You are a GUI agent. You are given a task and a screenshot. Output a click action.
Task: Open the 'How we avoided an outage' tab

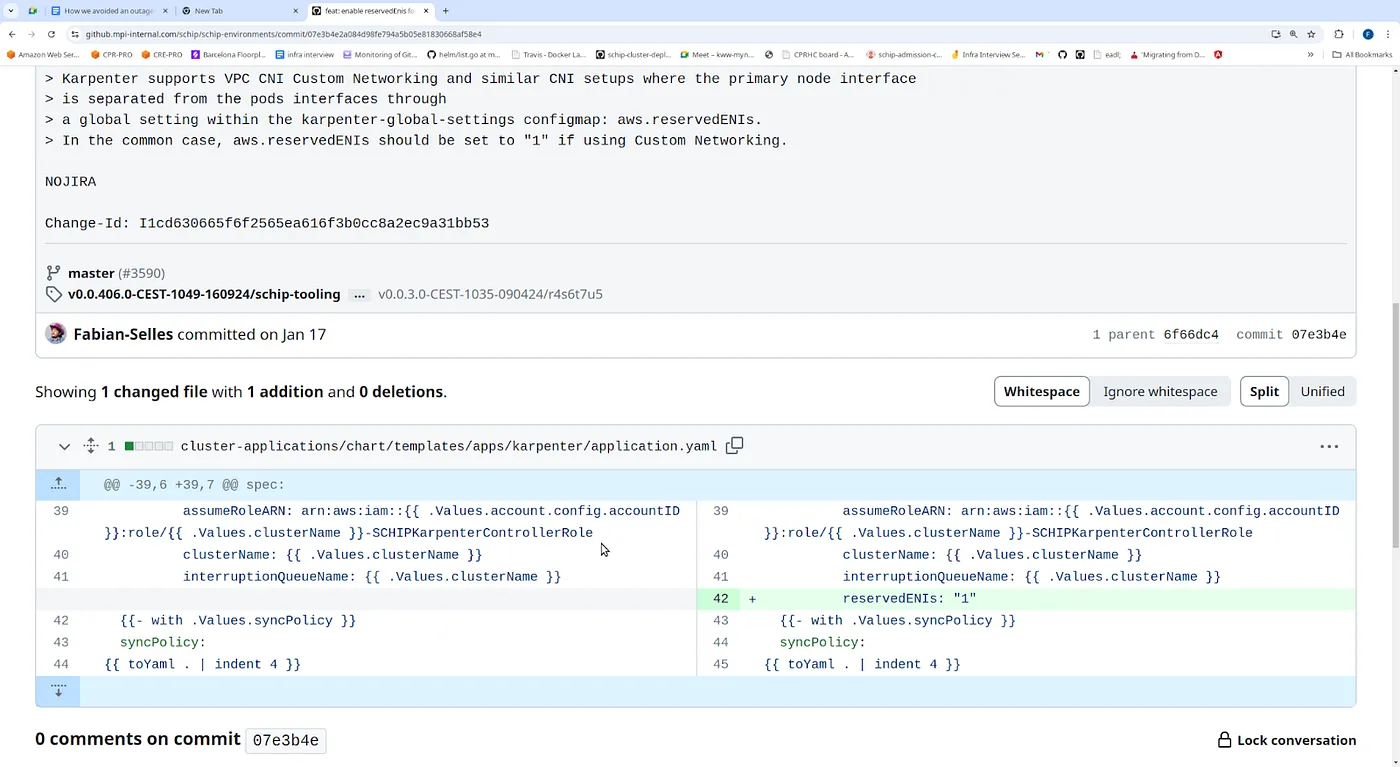(108, 11)
